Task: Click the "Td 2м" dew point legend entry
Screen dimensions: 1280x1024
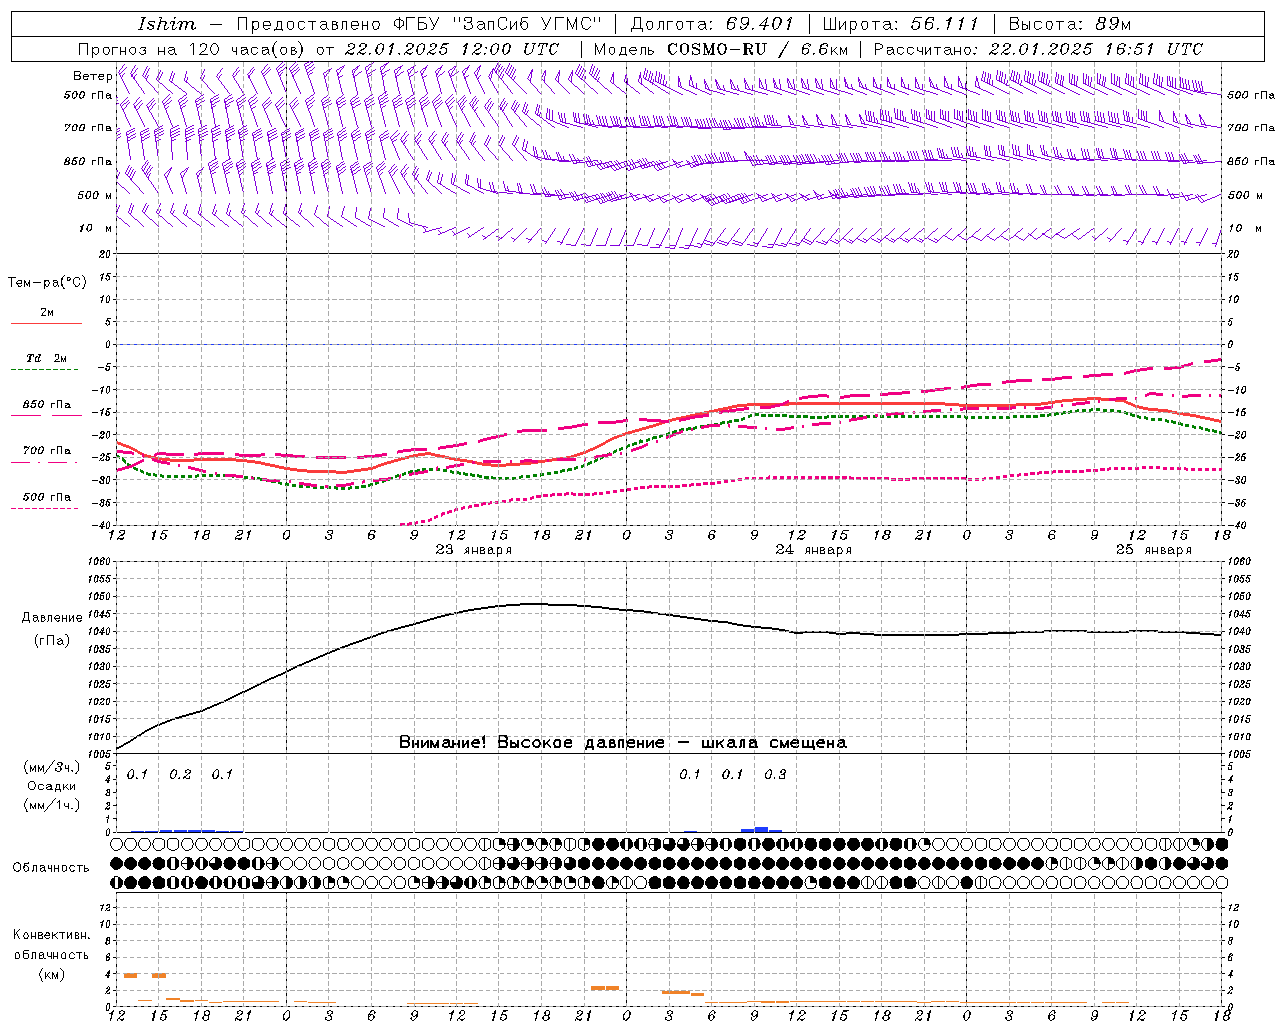Action: (46, 358)
